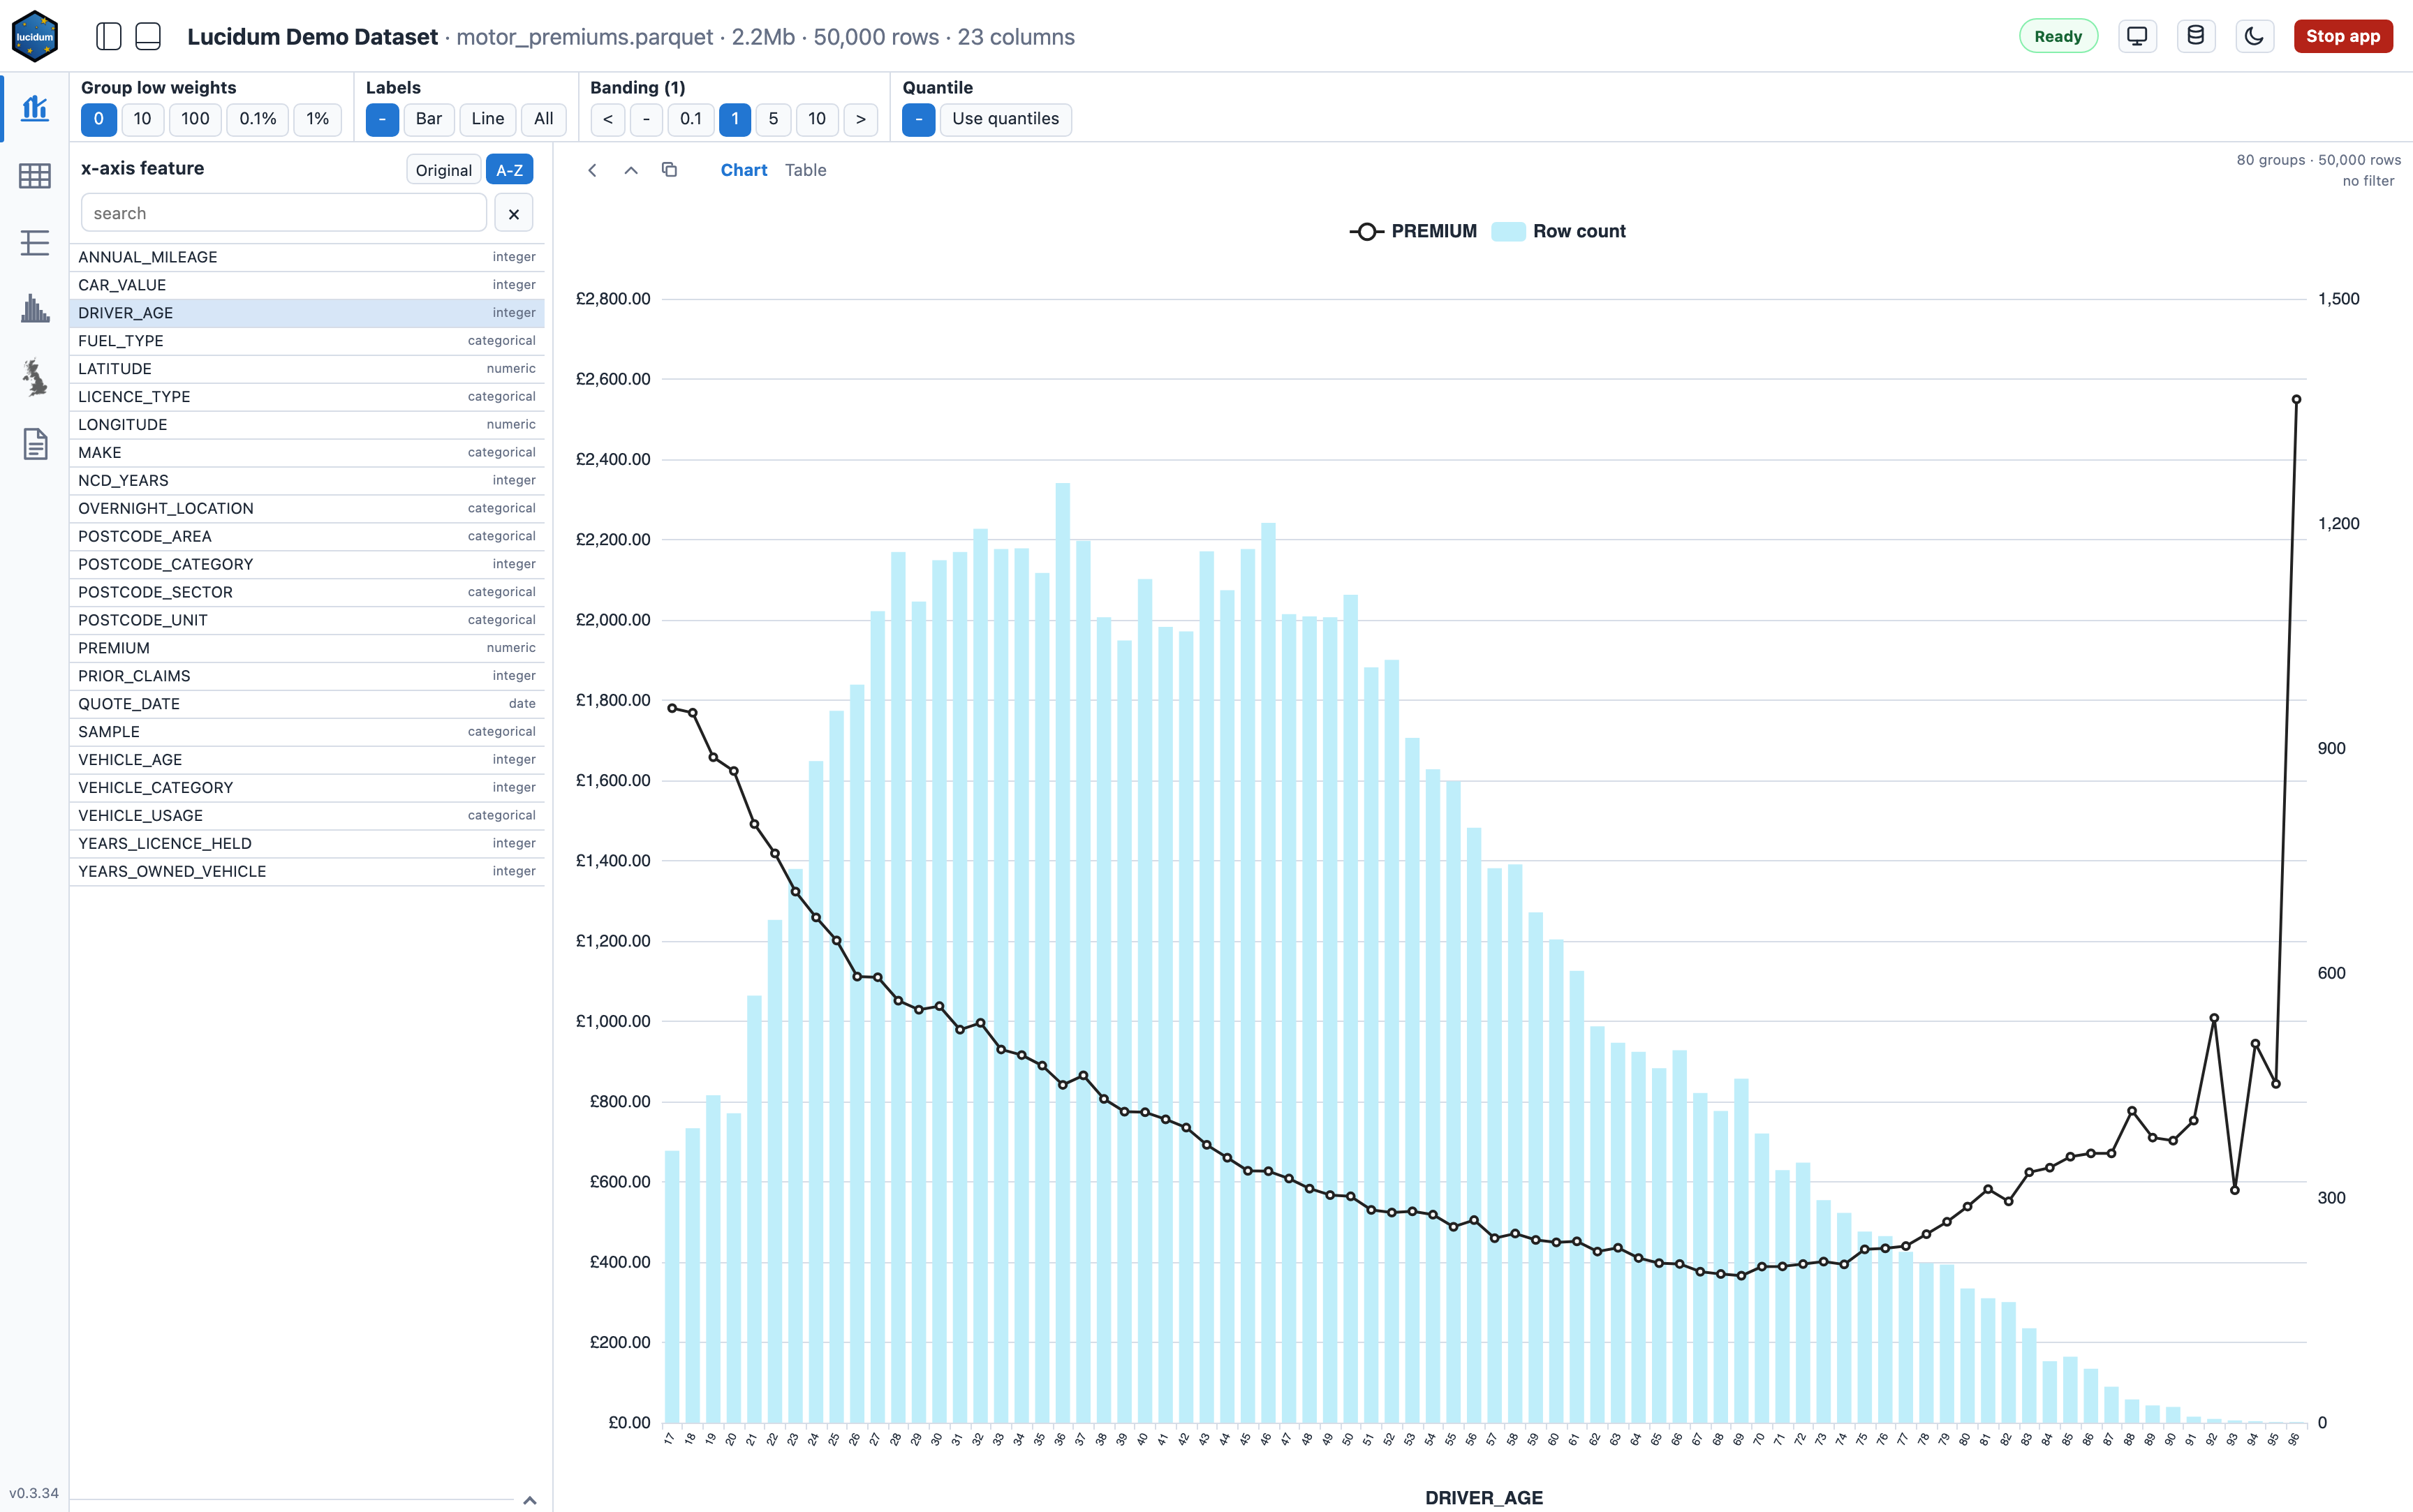
Task: Set Group low weights to 1%
Action: tap(318, 119)
